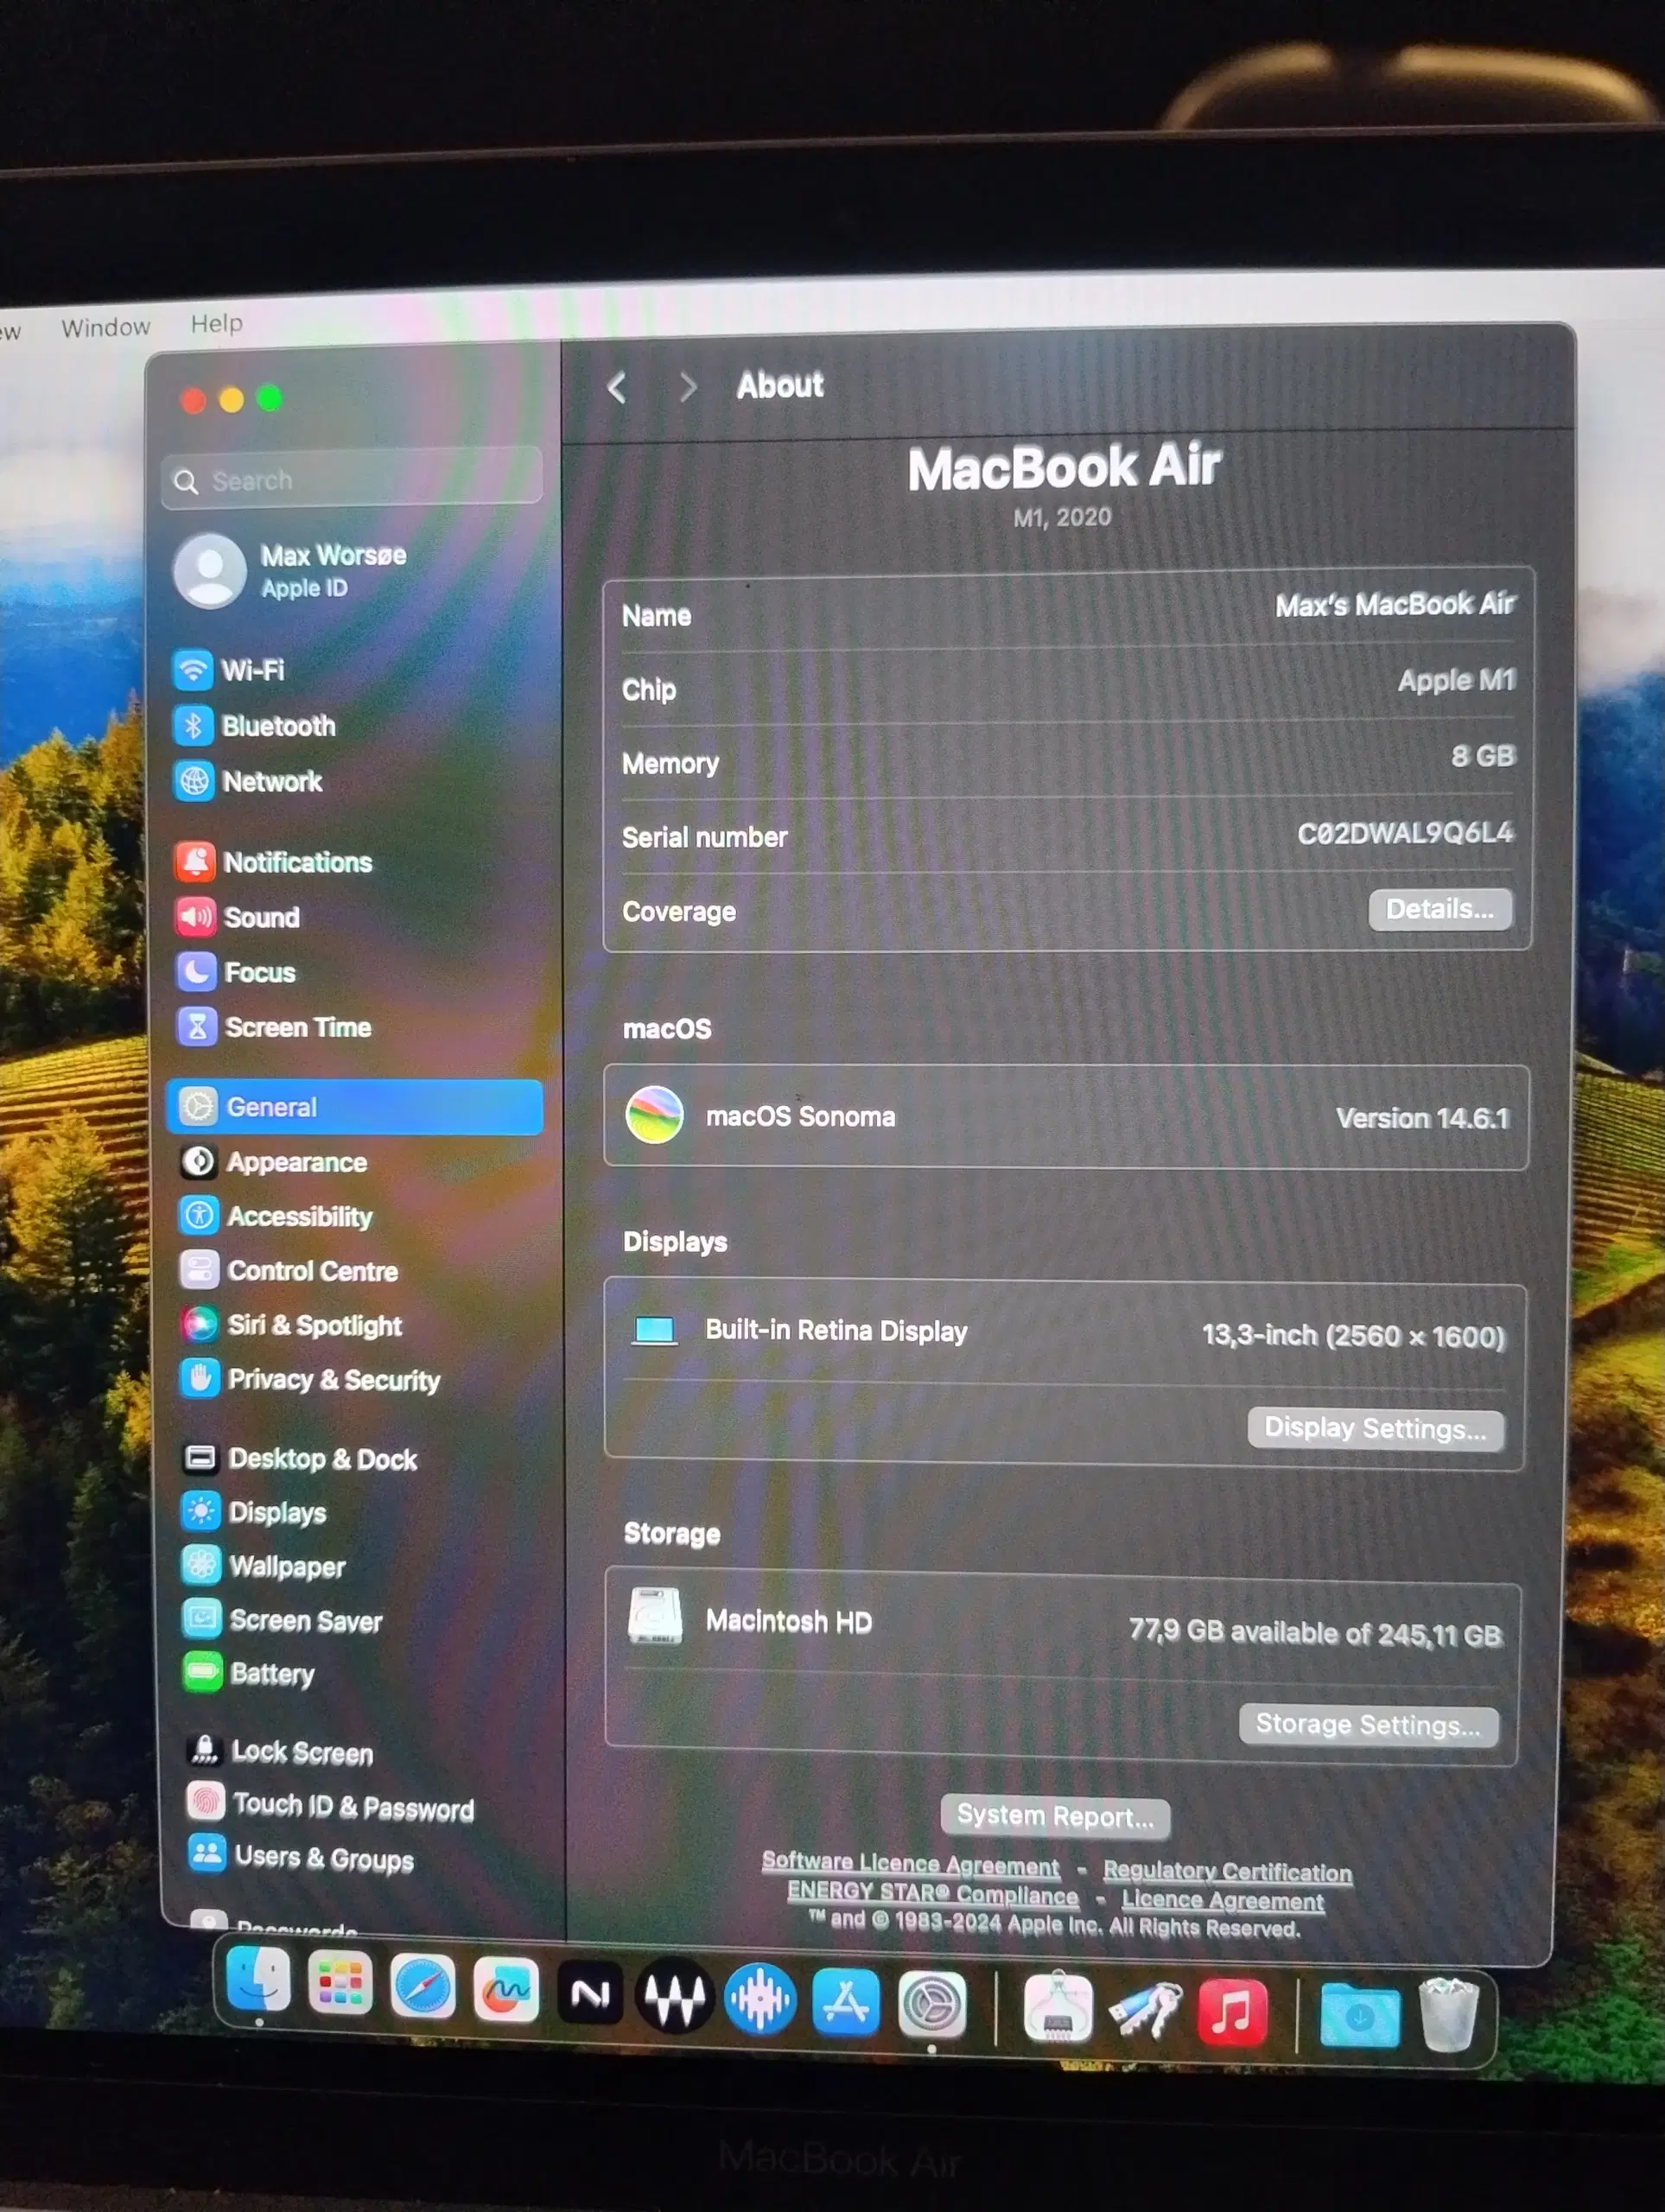Click Storage Settings button

tap(1368, 1725)
